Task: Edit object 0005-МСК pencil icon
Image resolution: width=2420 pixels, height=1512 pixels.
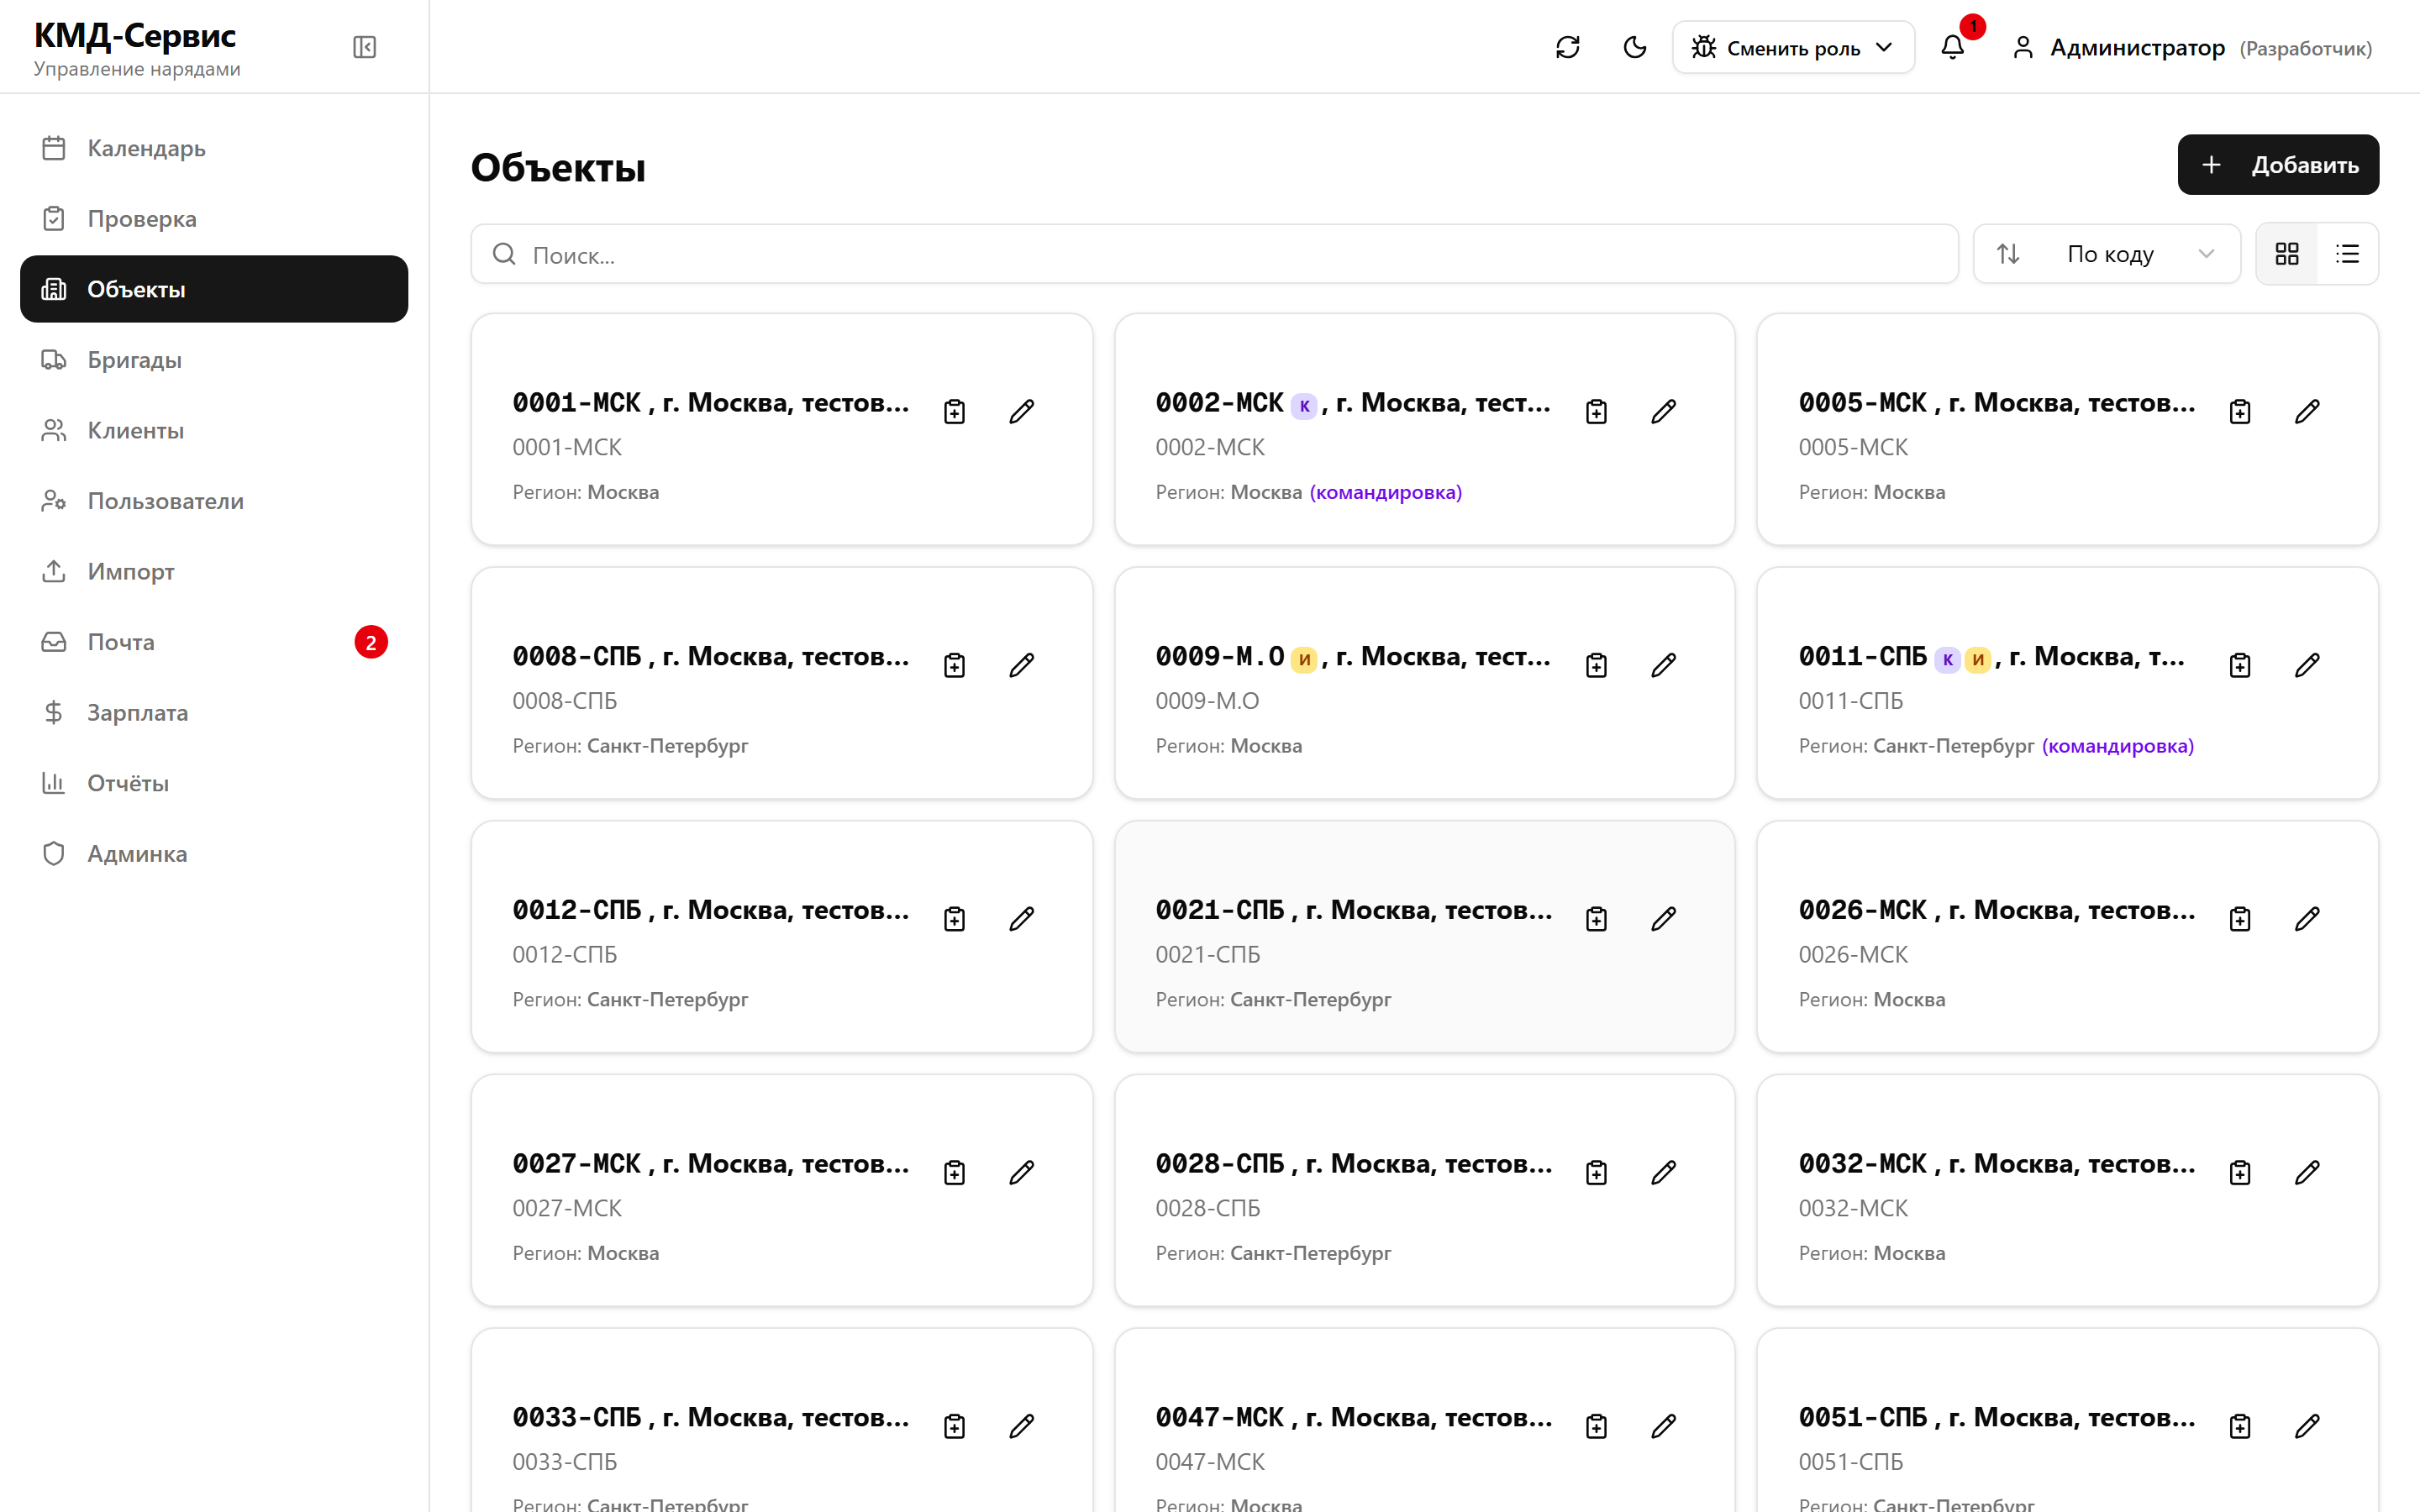Action: (x=2306, y=411)
